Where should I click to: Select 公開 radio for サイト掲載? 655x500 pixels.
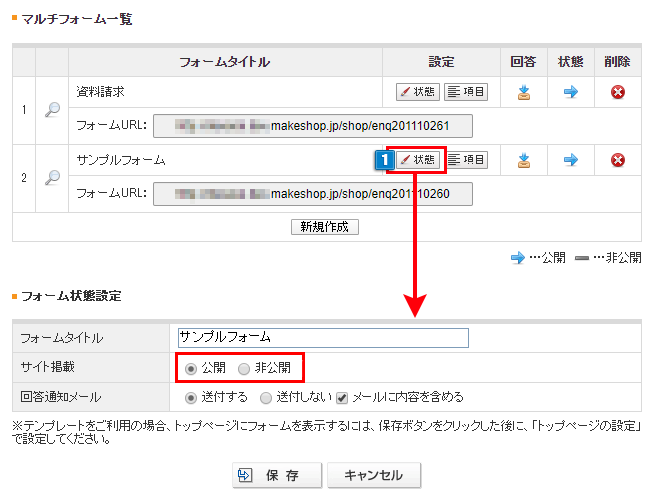point(190,369)
